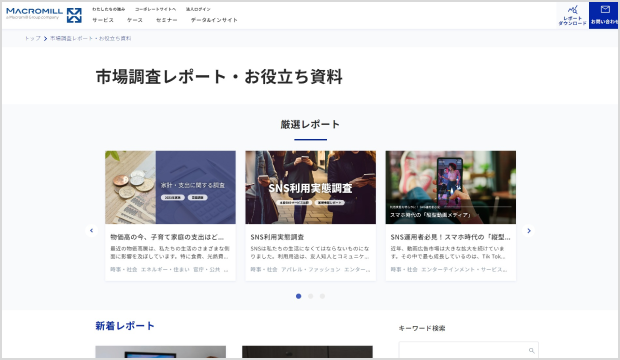The height and width of the screenshot is (360, 620).
Task: Click the SNS利用実態調査 banner image
Action: (x=310, y=187)
